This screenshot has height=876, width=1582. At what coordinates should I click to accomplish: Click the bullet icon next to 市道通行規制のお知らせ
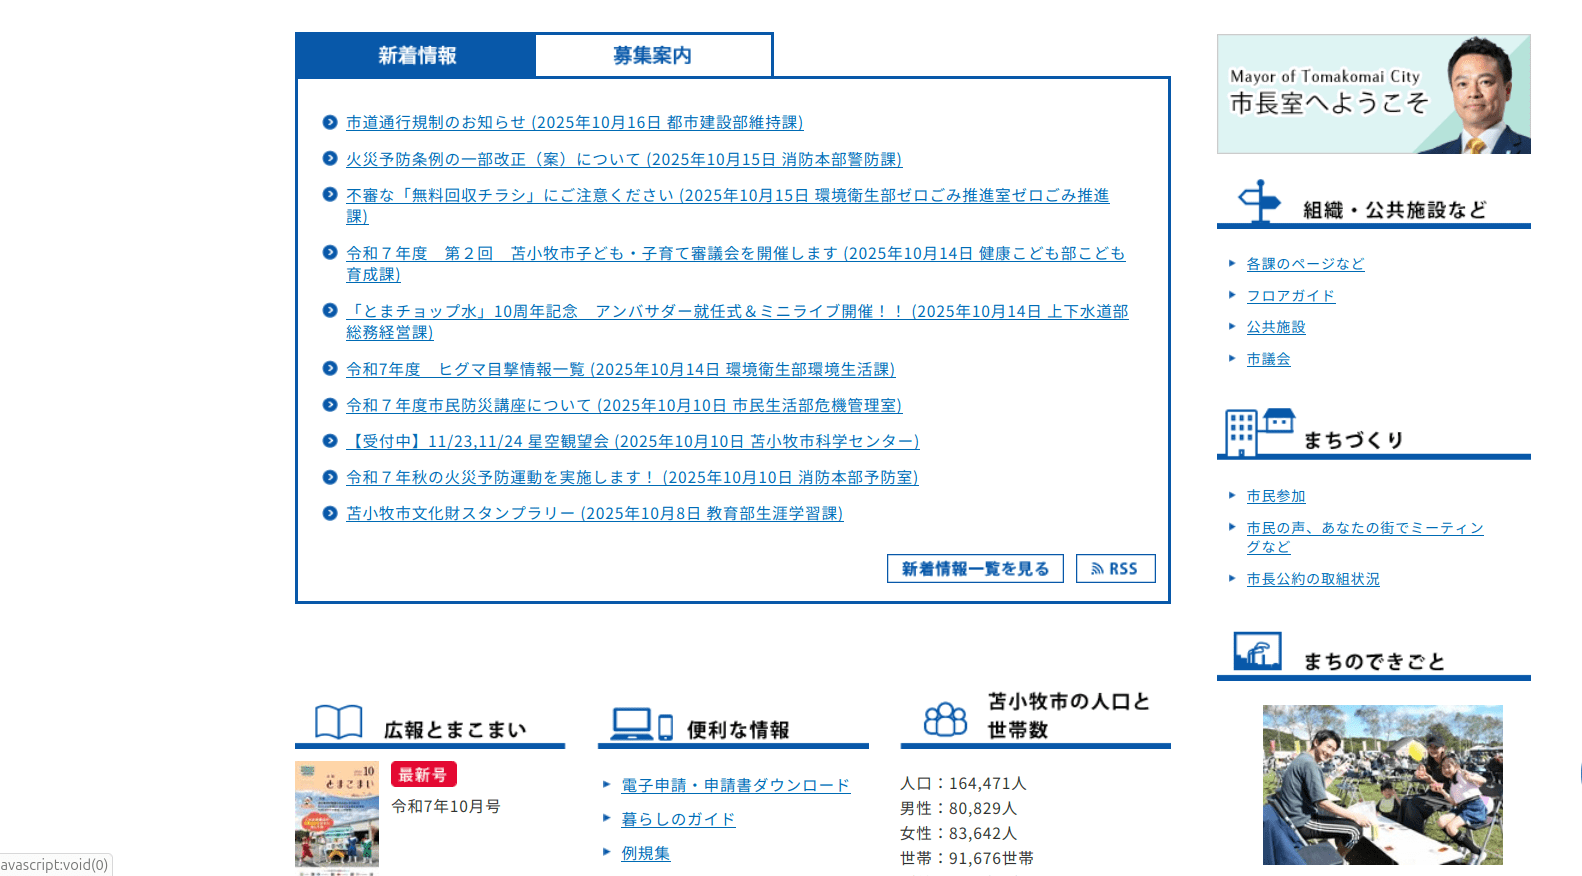(330, 122)
